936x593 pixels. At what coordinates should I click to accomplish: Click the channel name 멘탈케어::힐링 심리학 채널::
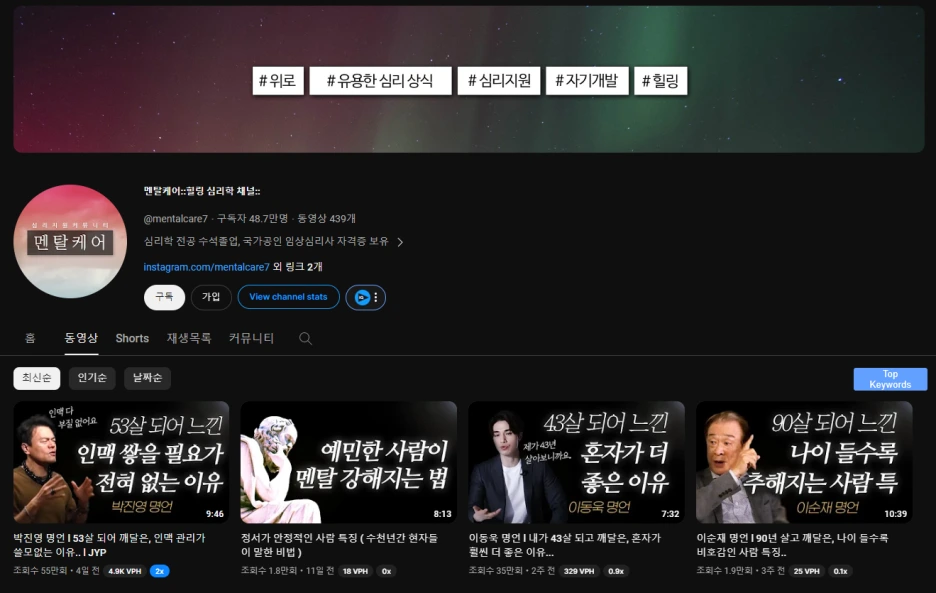click(x=202, y=191)
